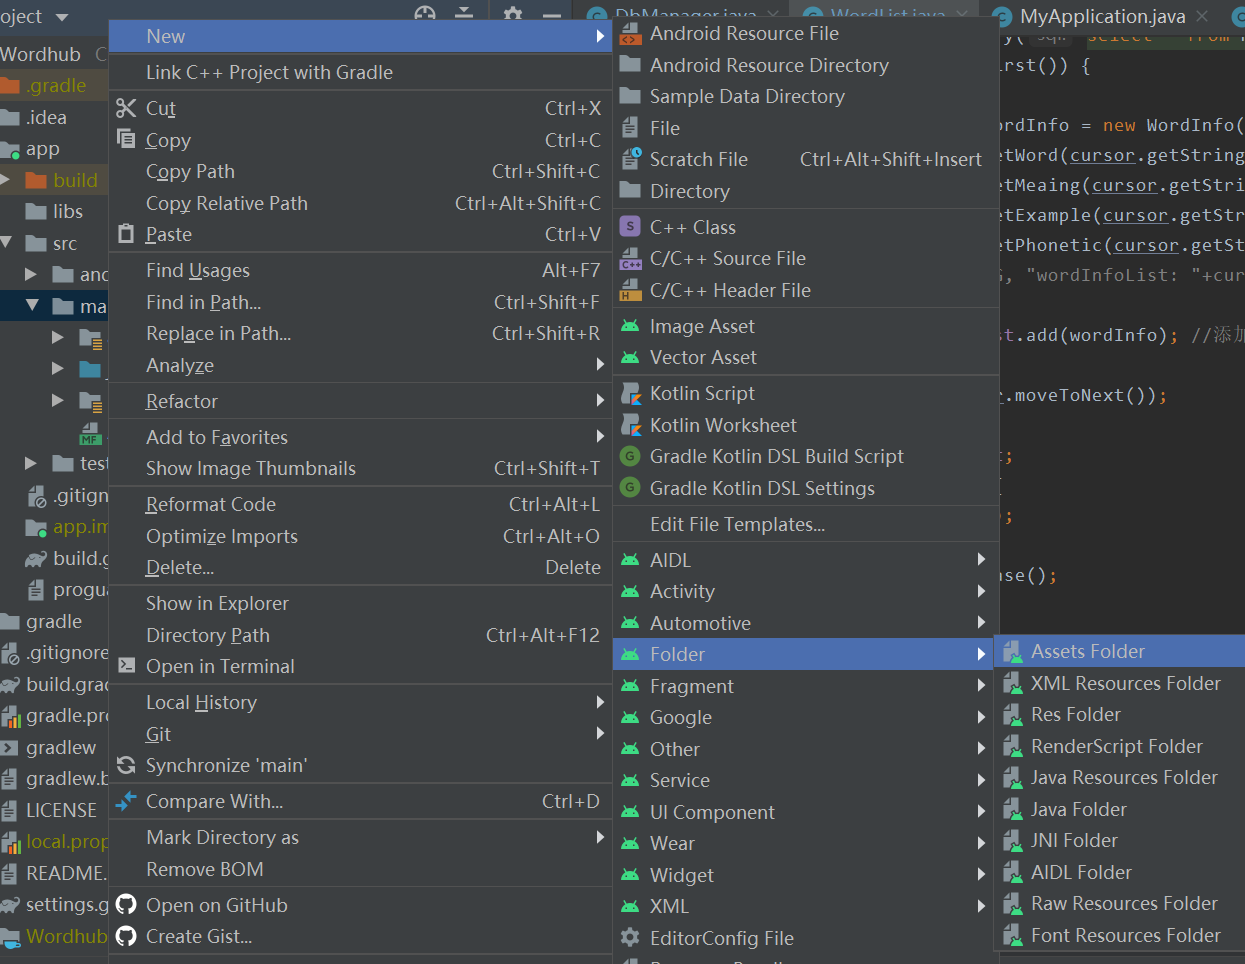Close the MyApplication.java tab

pyautogui.click(x=1202, y=16)
